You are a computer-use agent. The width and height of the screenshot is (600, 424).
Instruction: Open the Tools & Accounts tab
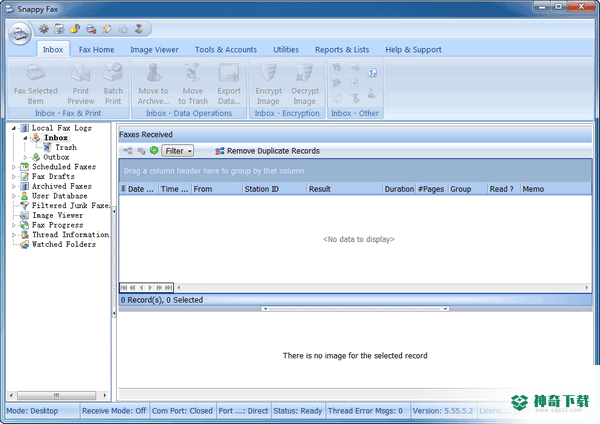pyautogui.click(x=226, y=50)
